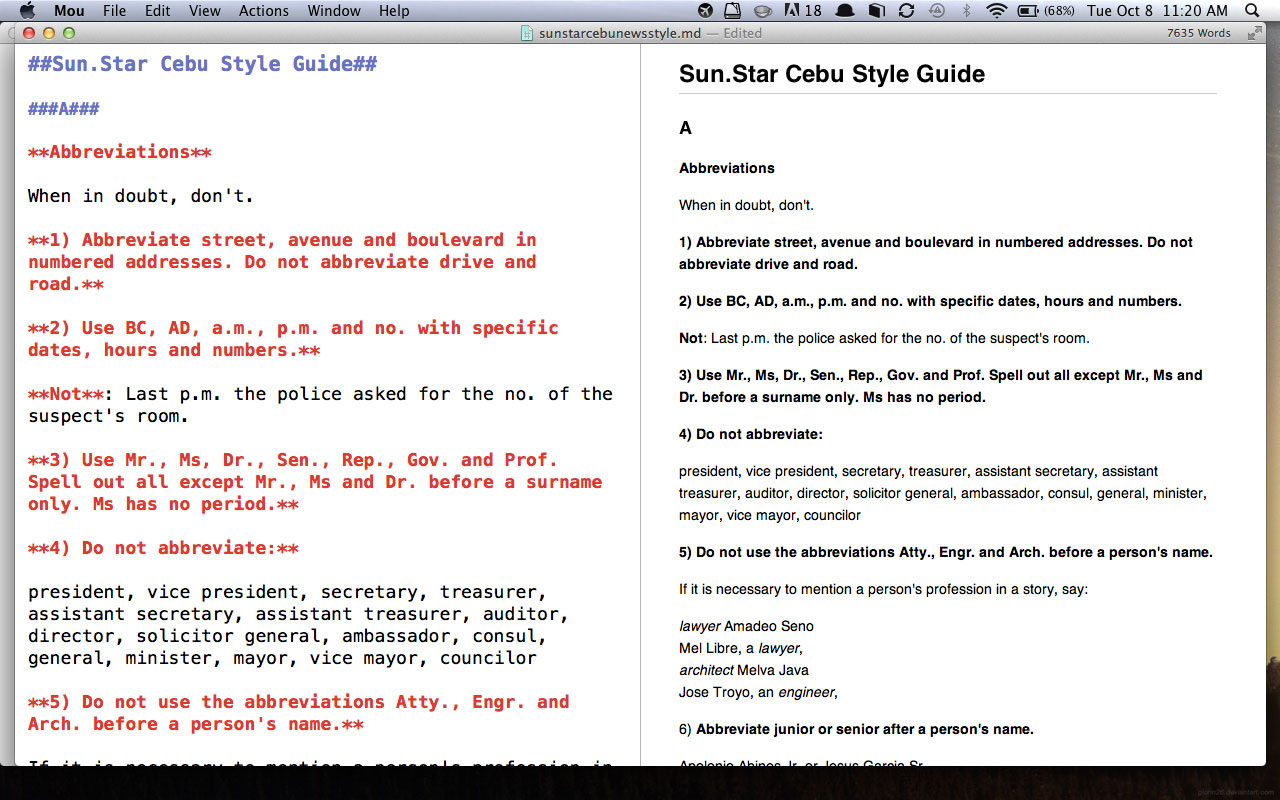Viewport: 1280px width, 800px height.
Task: Click the Adobe icon showing 18
Action: [803, 11]
